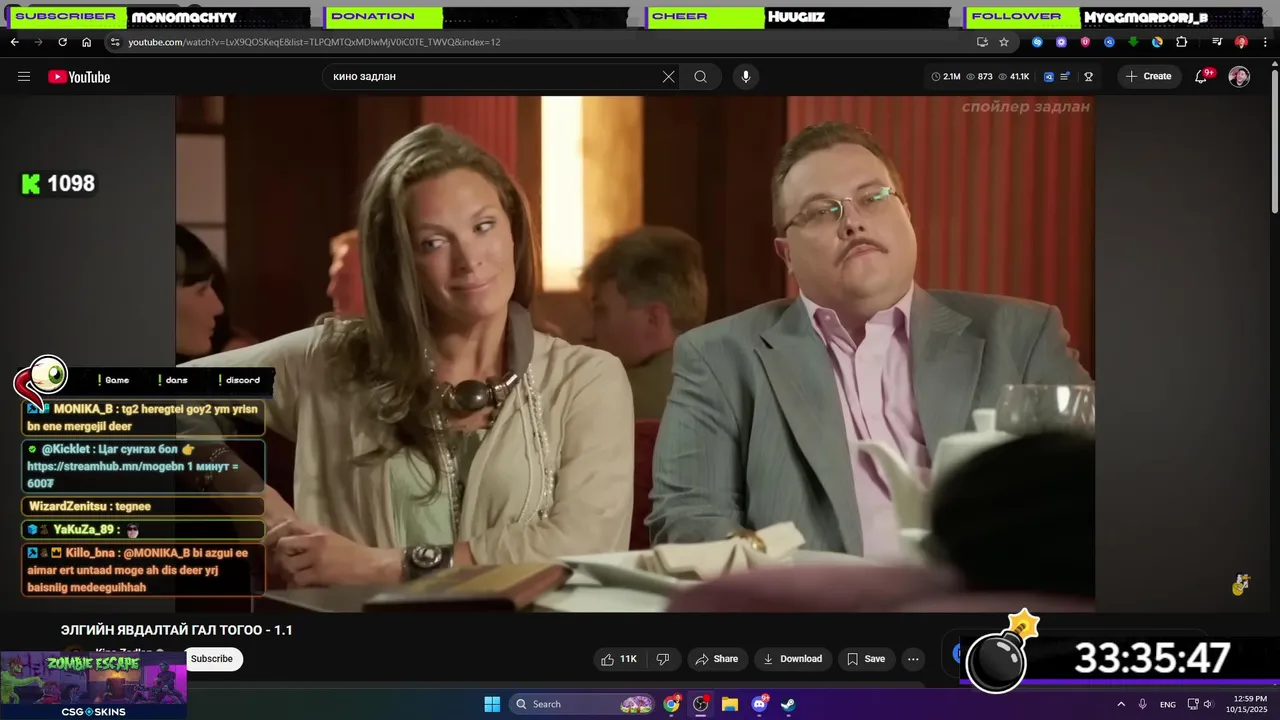The height and width of the screenshot is (720, 1280).
Task: Go to YouTube home via the logo
Action: (79, 77)
